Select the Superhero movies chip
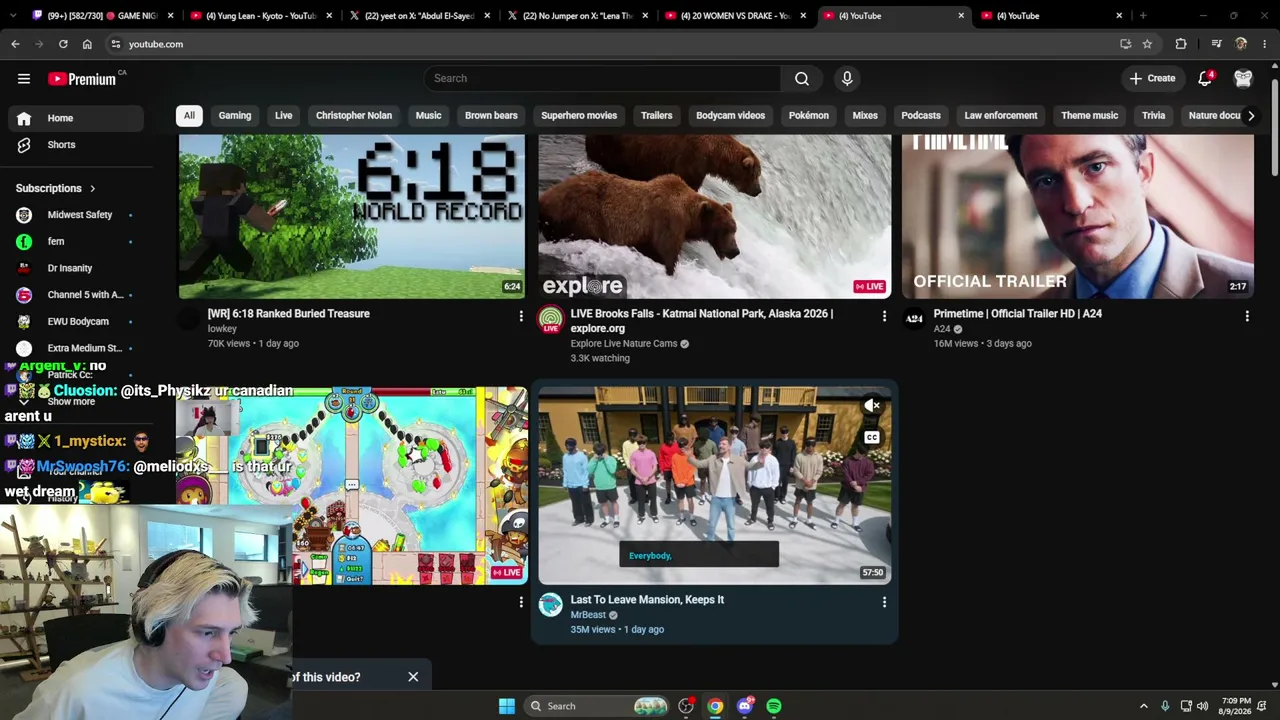Viewport: 1280px width, 720px height. pos(579,115)
